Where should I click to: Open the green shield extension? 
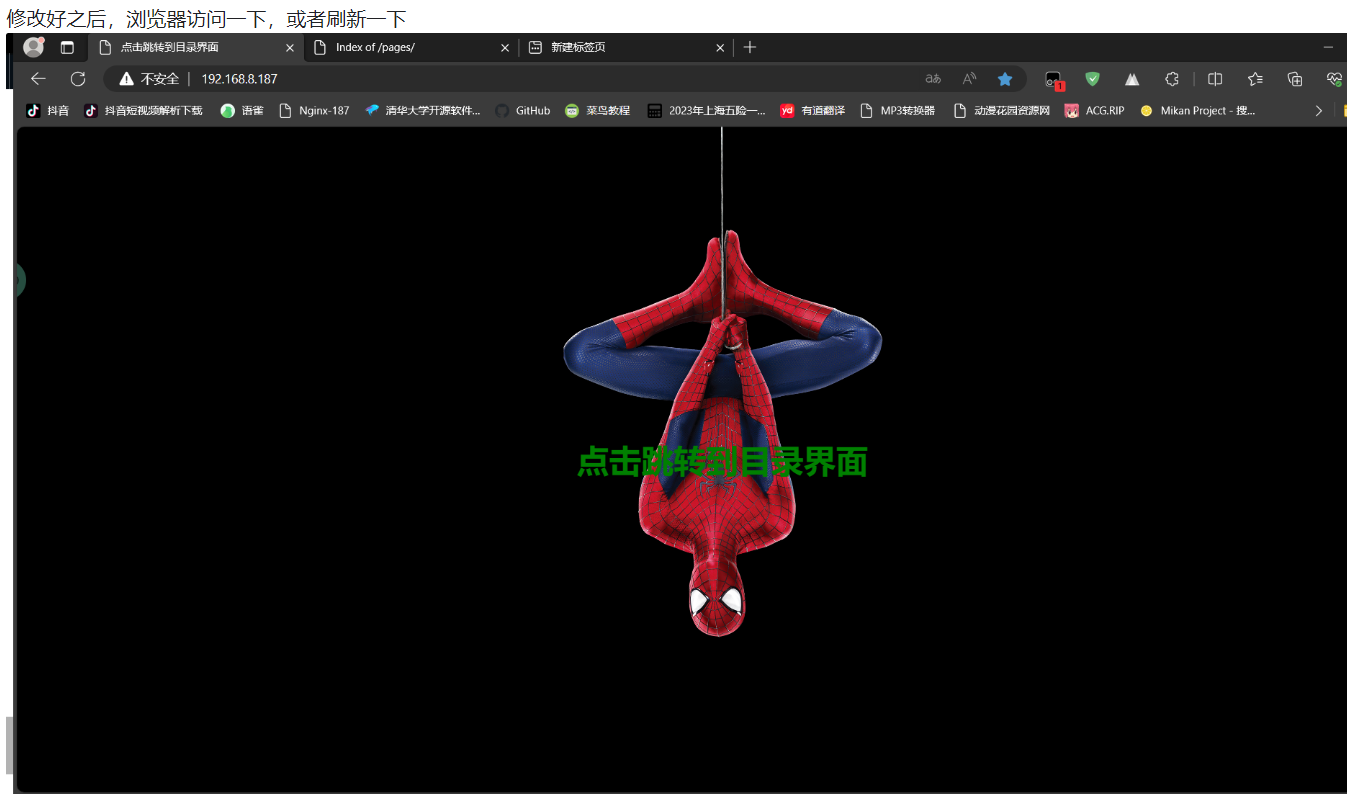1093,79
